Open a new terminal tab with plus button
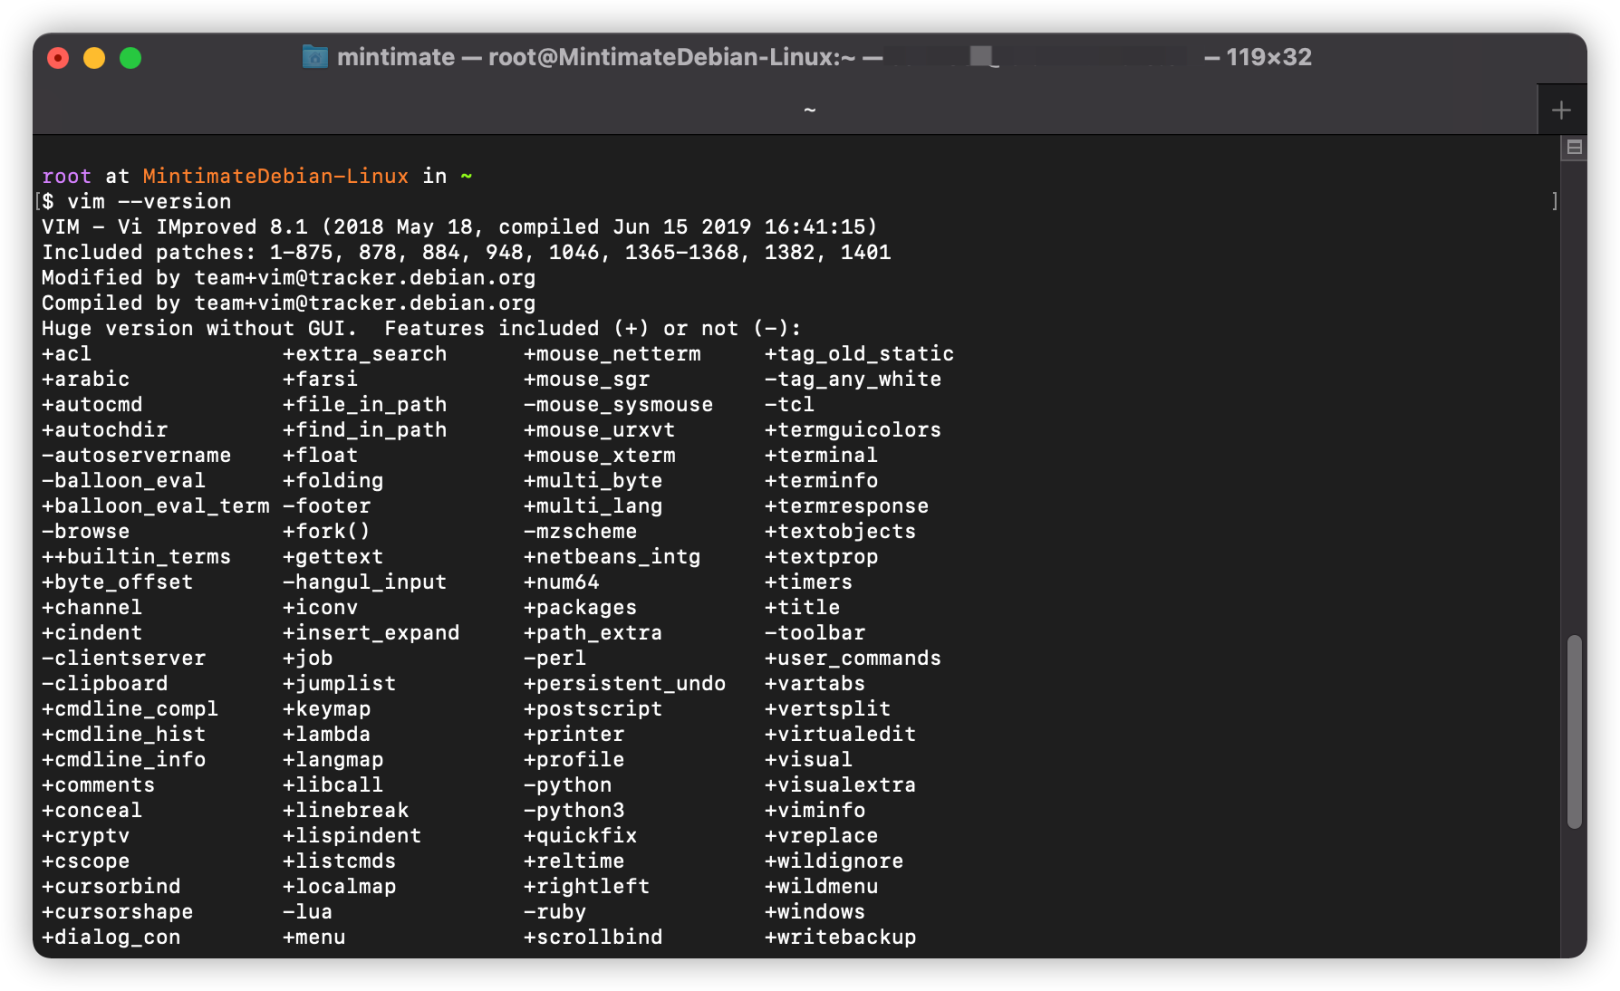The image size is (1620, 991). 1561,110
